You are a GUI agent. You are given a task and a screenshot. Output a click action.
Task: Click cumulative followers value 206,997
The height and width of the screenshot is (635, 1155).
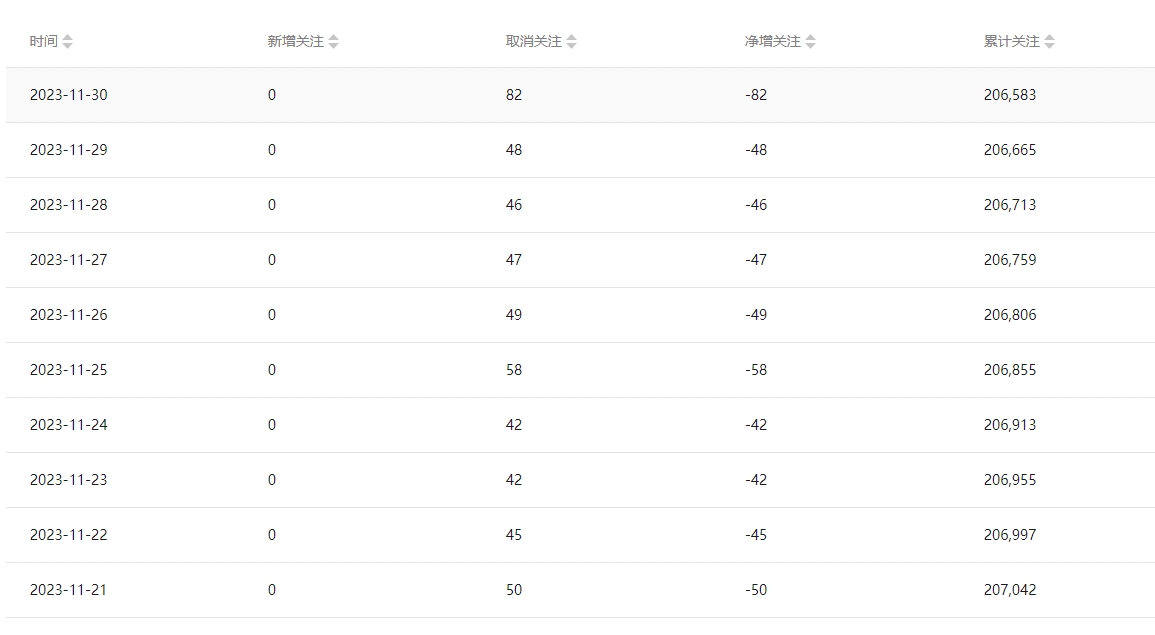pos(1010,535)
